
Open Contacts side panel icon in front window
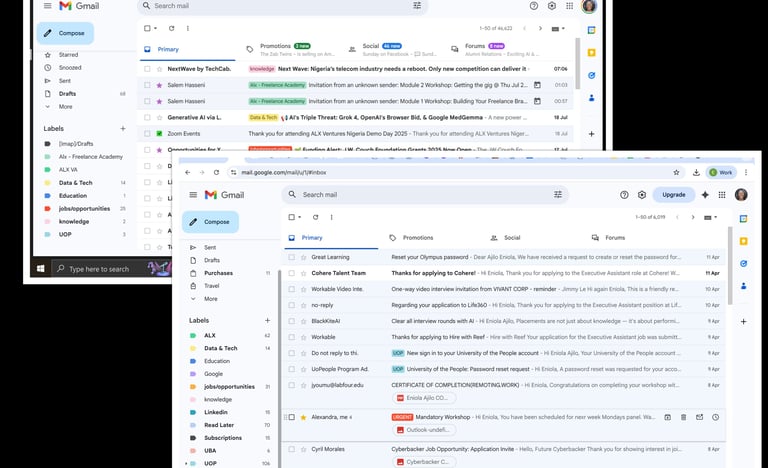(x=744, y=286)
